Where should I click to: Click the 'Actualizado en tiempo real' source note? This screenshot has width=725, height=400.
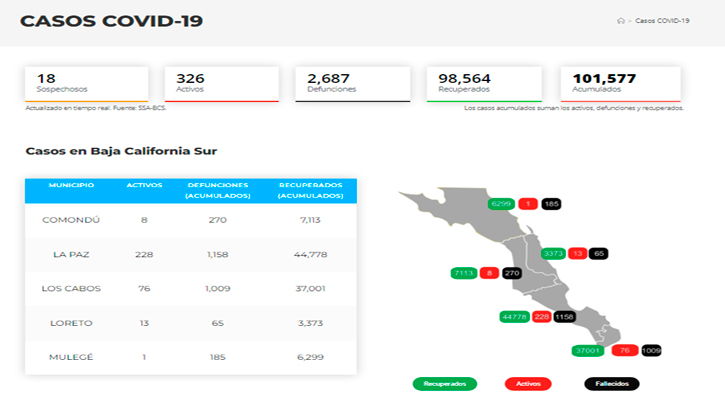click(96, 108)
